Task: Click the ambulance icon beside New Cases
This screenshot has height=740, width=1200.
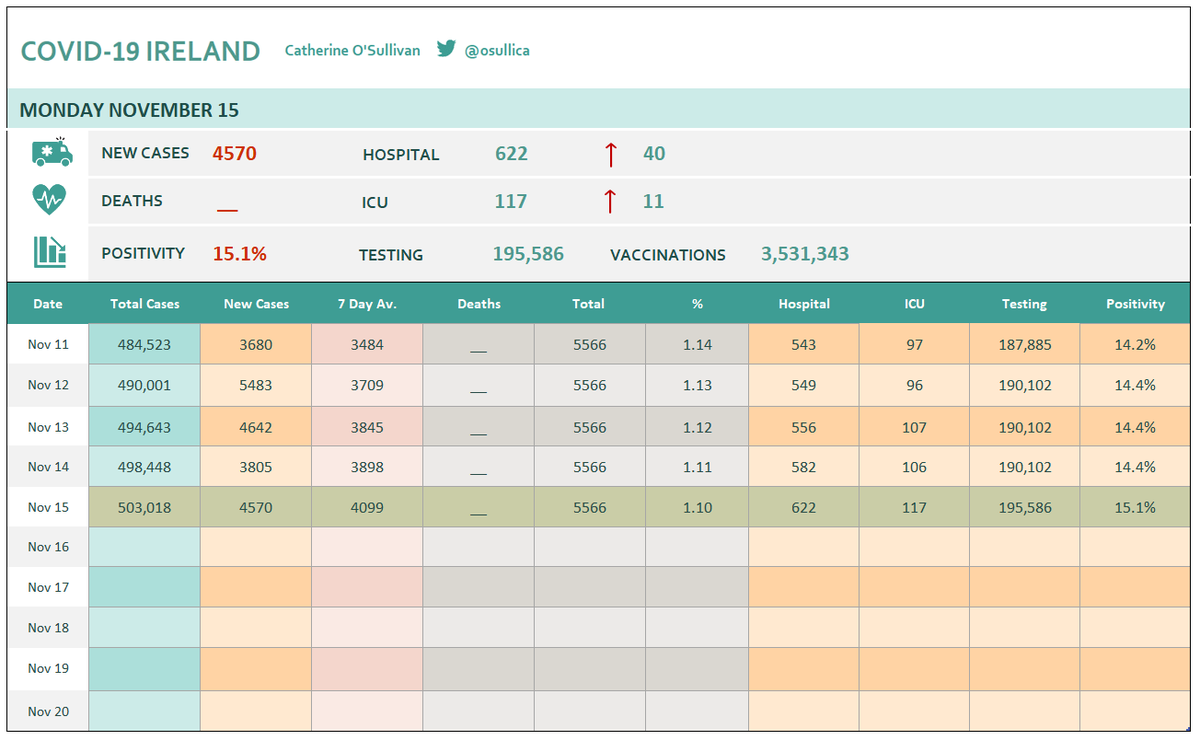Action: [52, 152]
